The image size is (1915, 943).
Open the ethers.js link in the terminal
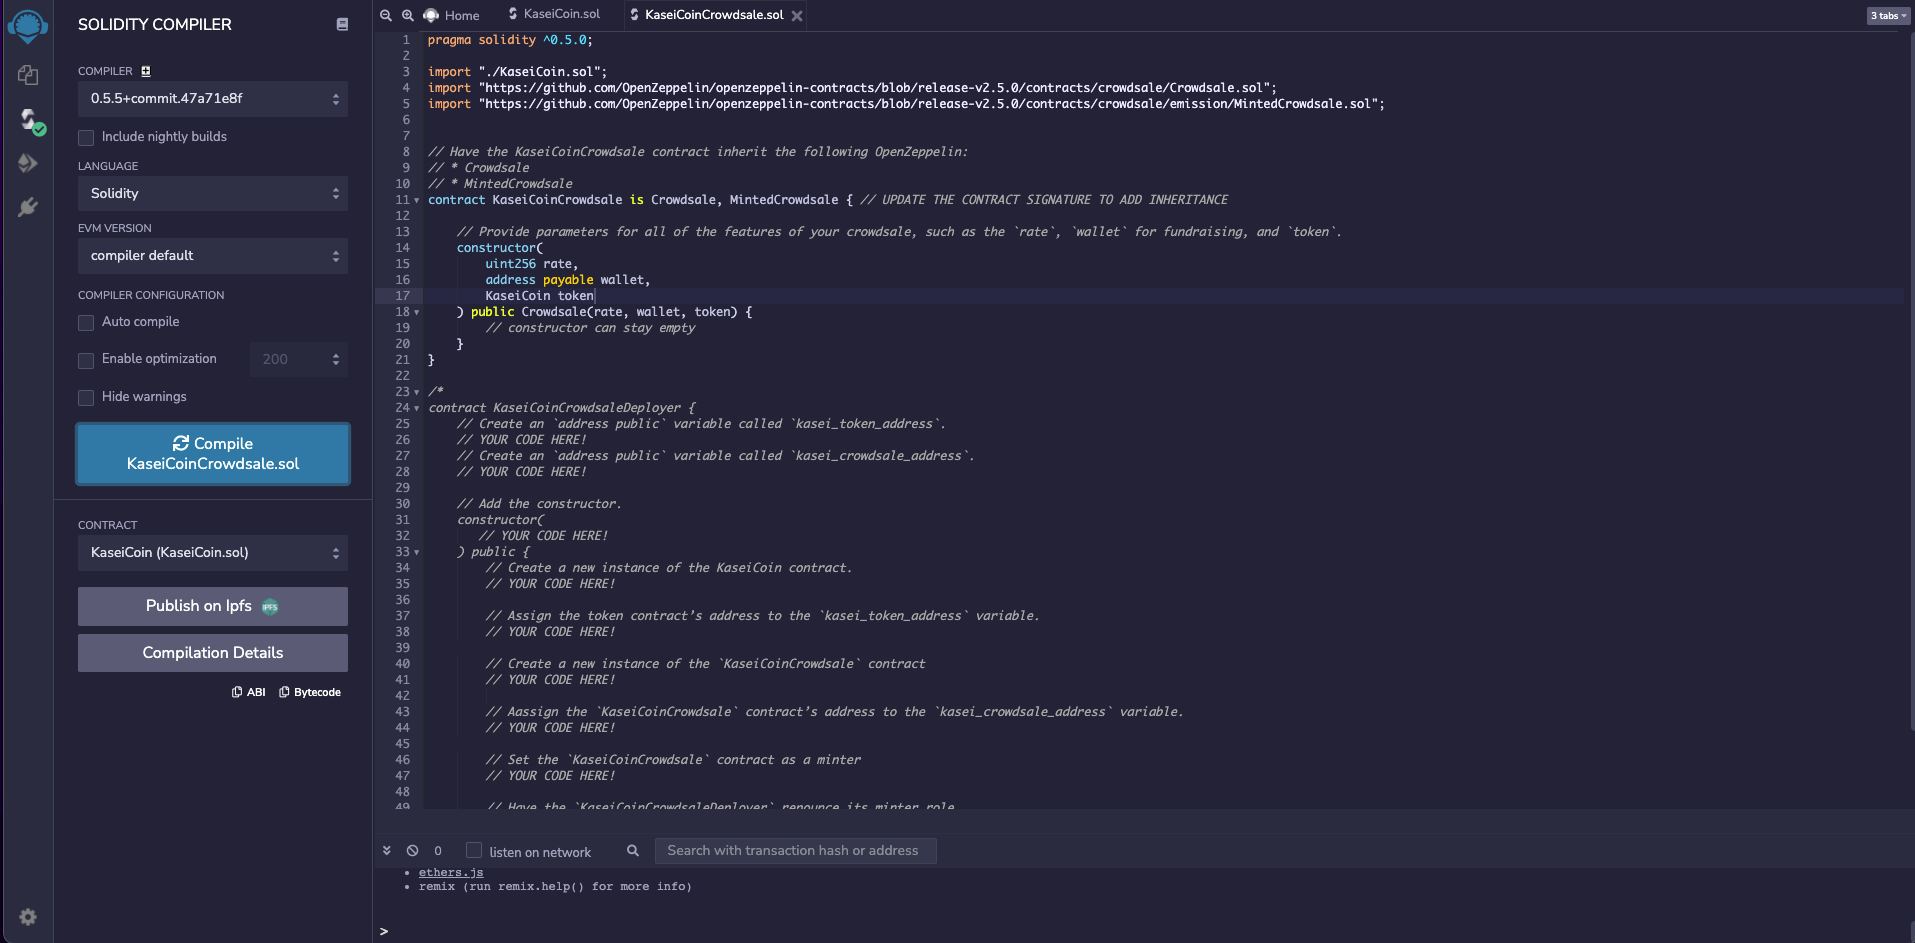(x=451, y=871)
